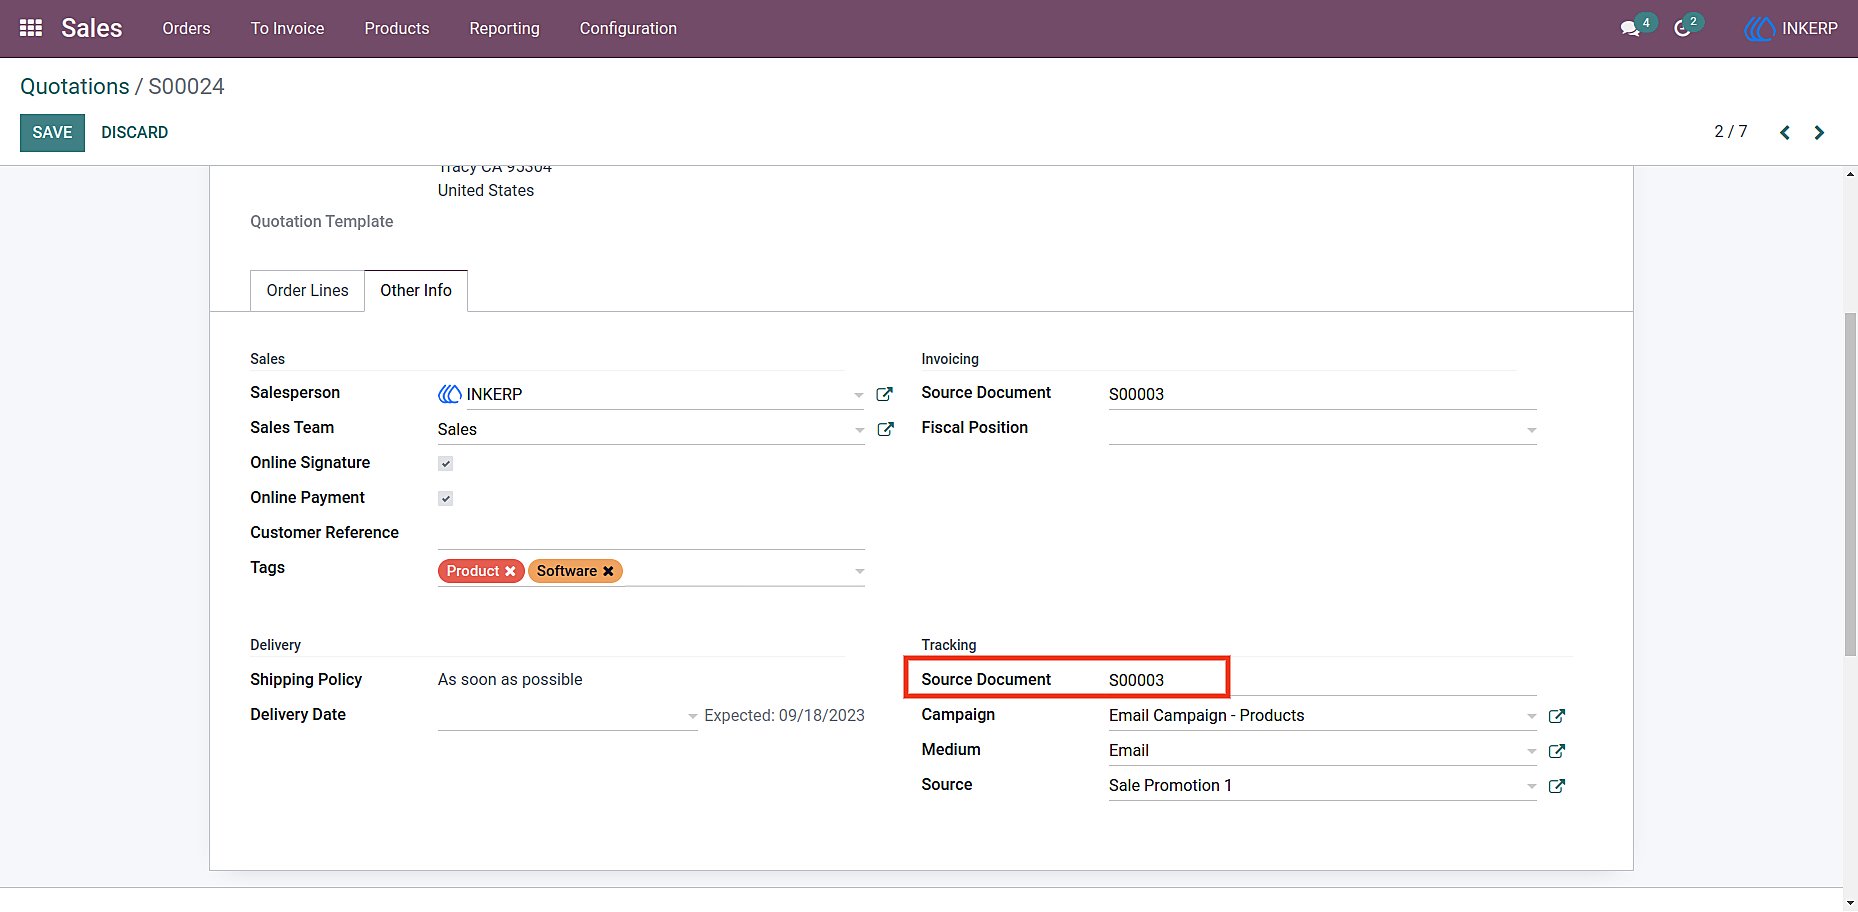The height and width of the screenshot is (912, 1858).
Task: Open Campaign external link icon
Action: (x=1556, y=716)
